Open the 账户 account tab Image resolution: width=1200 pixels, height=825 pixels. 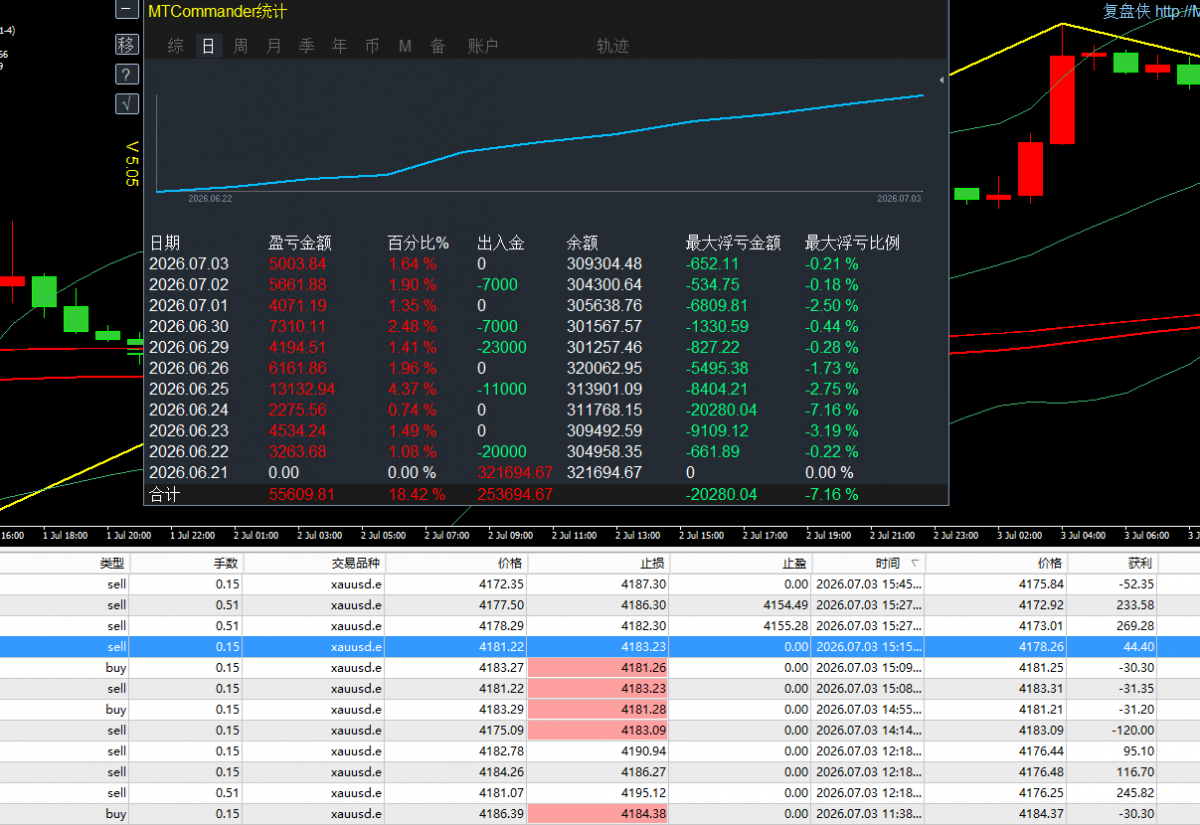[483, 45]
